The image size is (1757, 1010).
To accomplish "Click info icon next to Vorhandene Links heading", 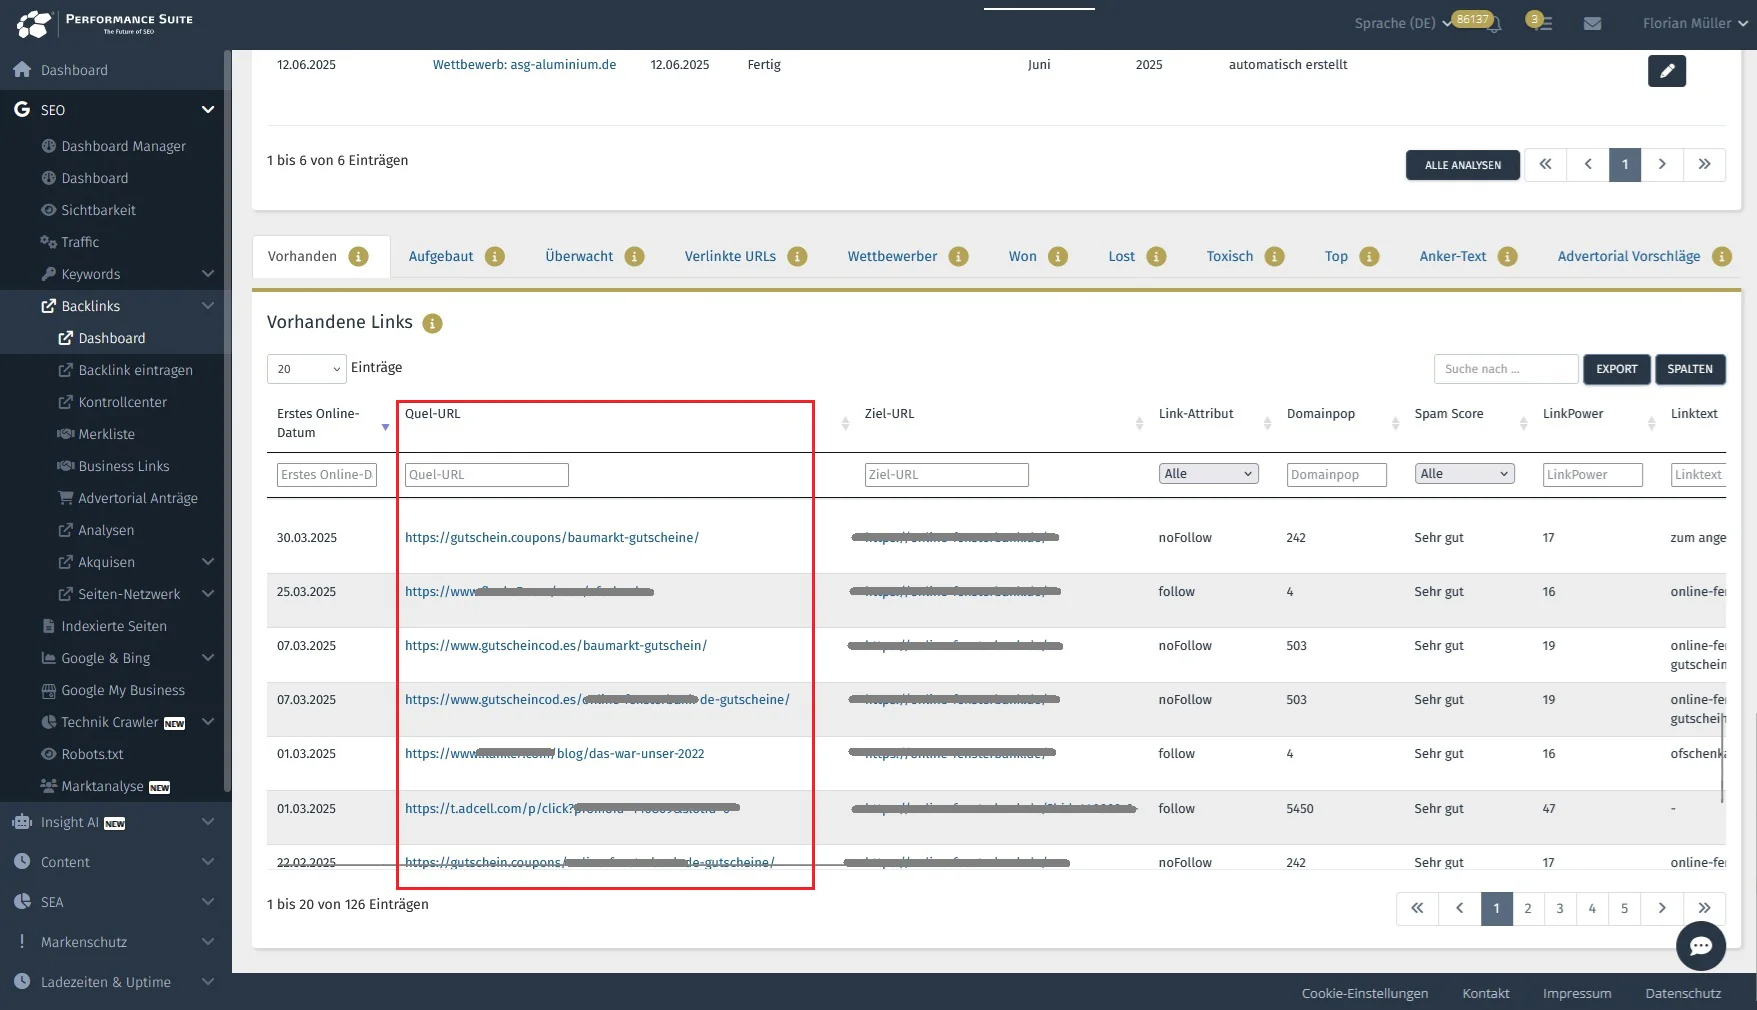I will pos(432,323).
